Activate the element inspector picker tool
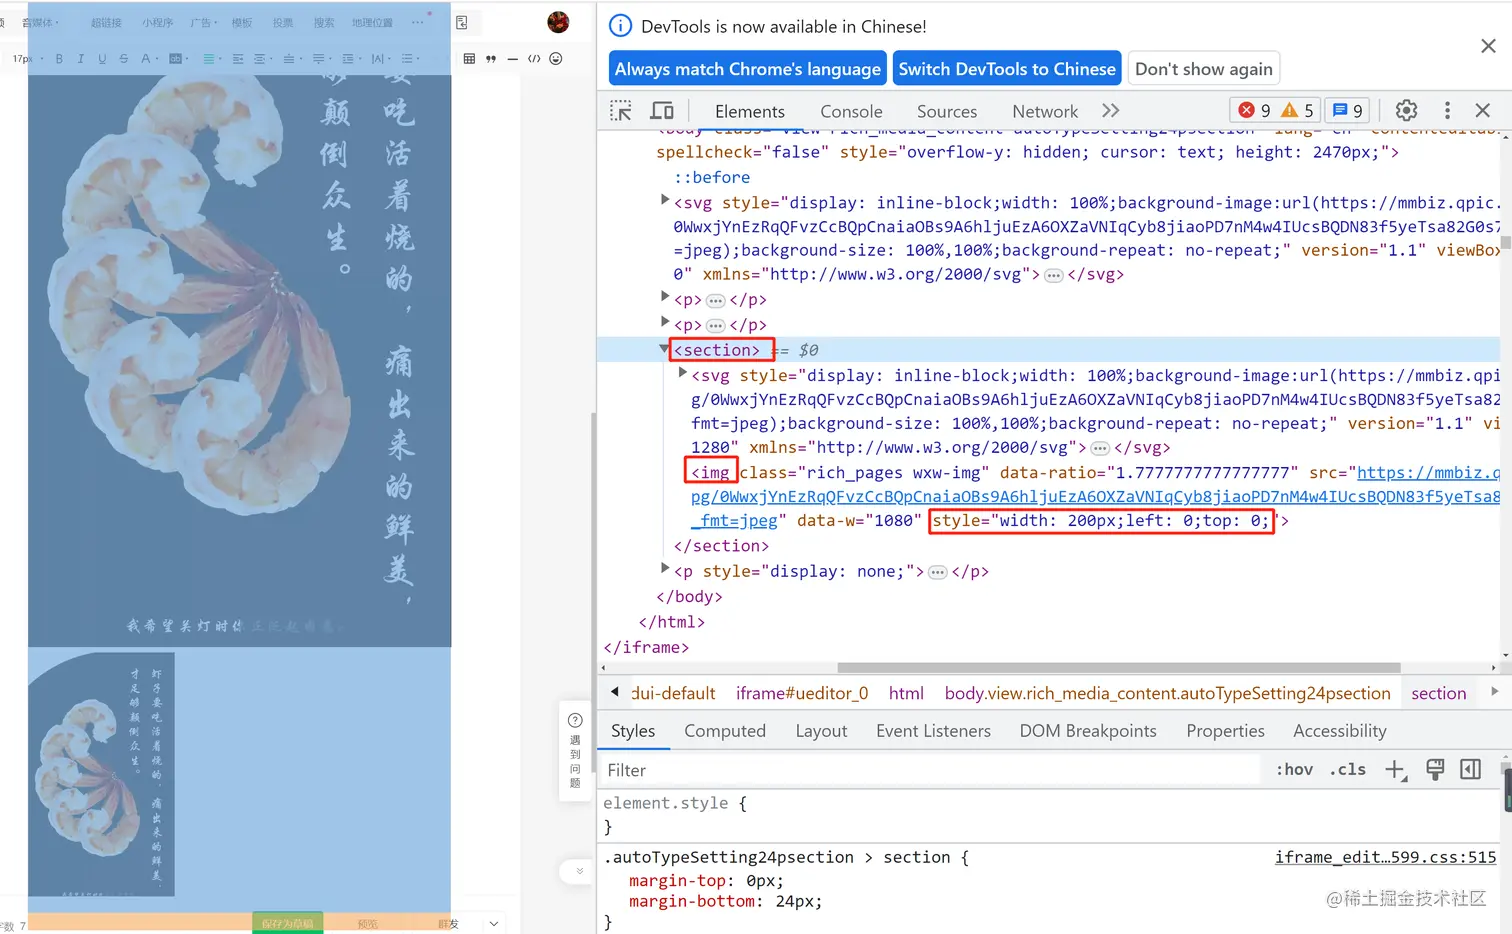This screenshot has height=934, width=1512. (621, 111)
